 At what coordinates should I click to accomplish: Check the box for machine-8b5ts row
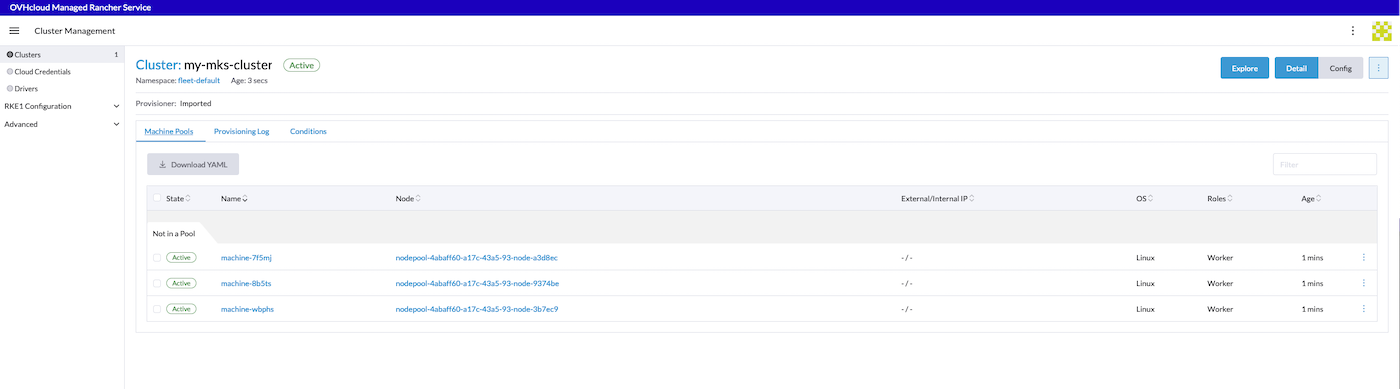point(157,283)
